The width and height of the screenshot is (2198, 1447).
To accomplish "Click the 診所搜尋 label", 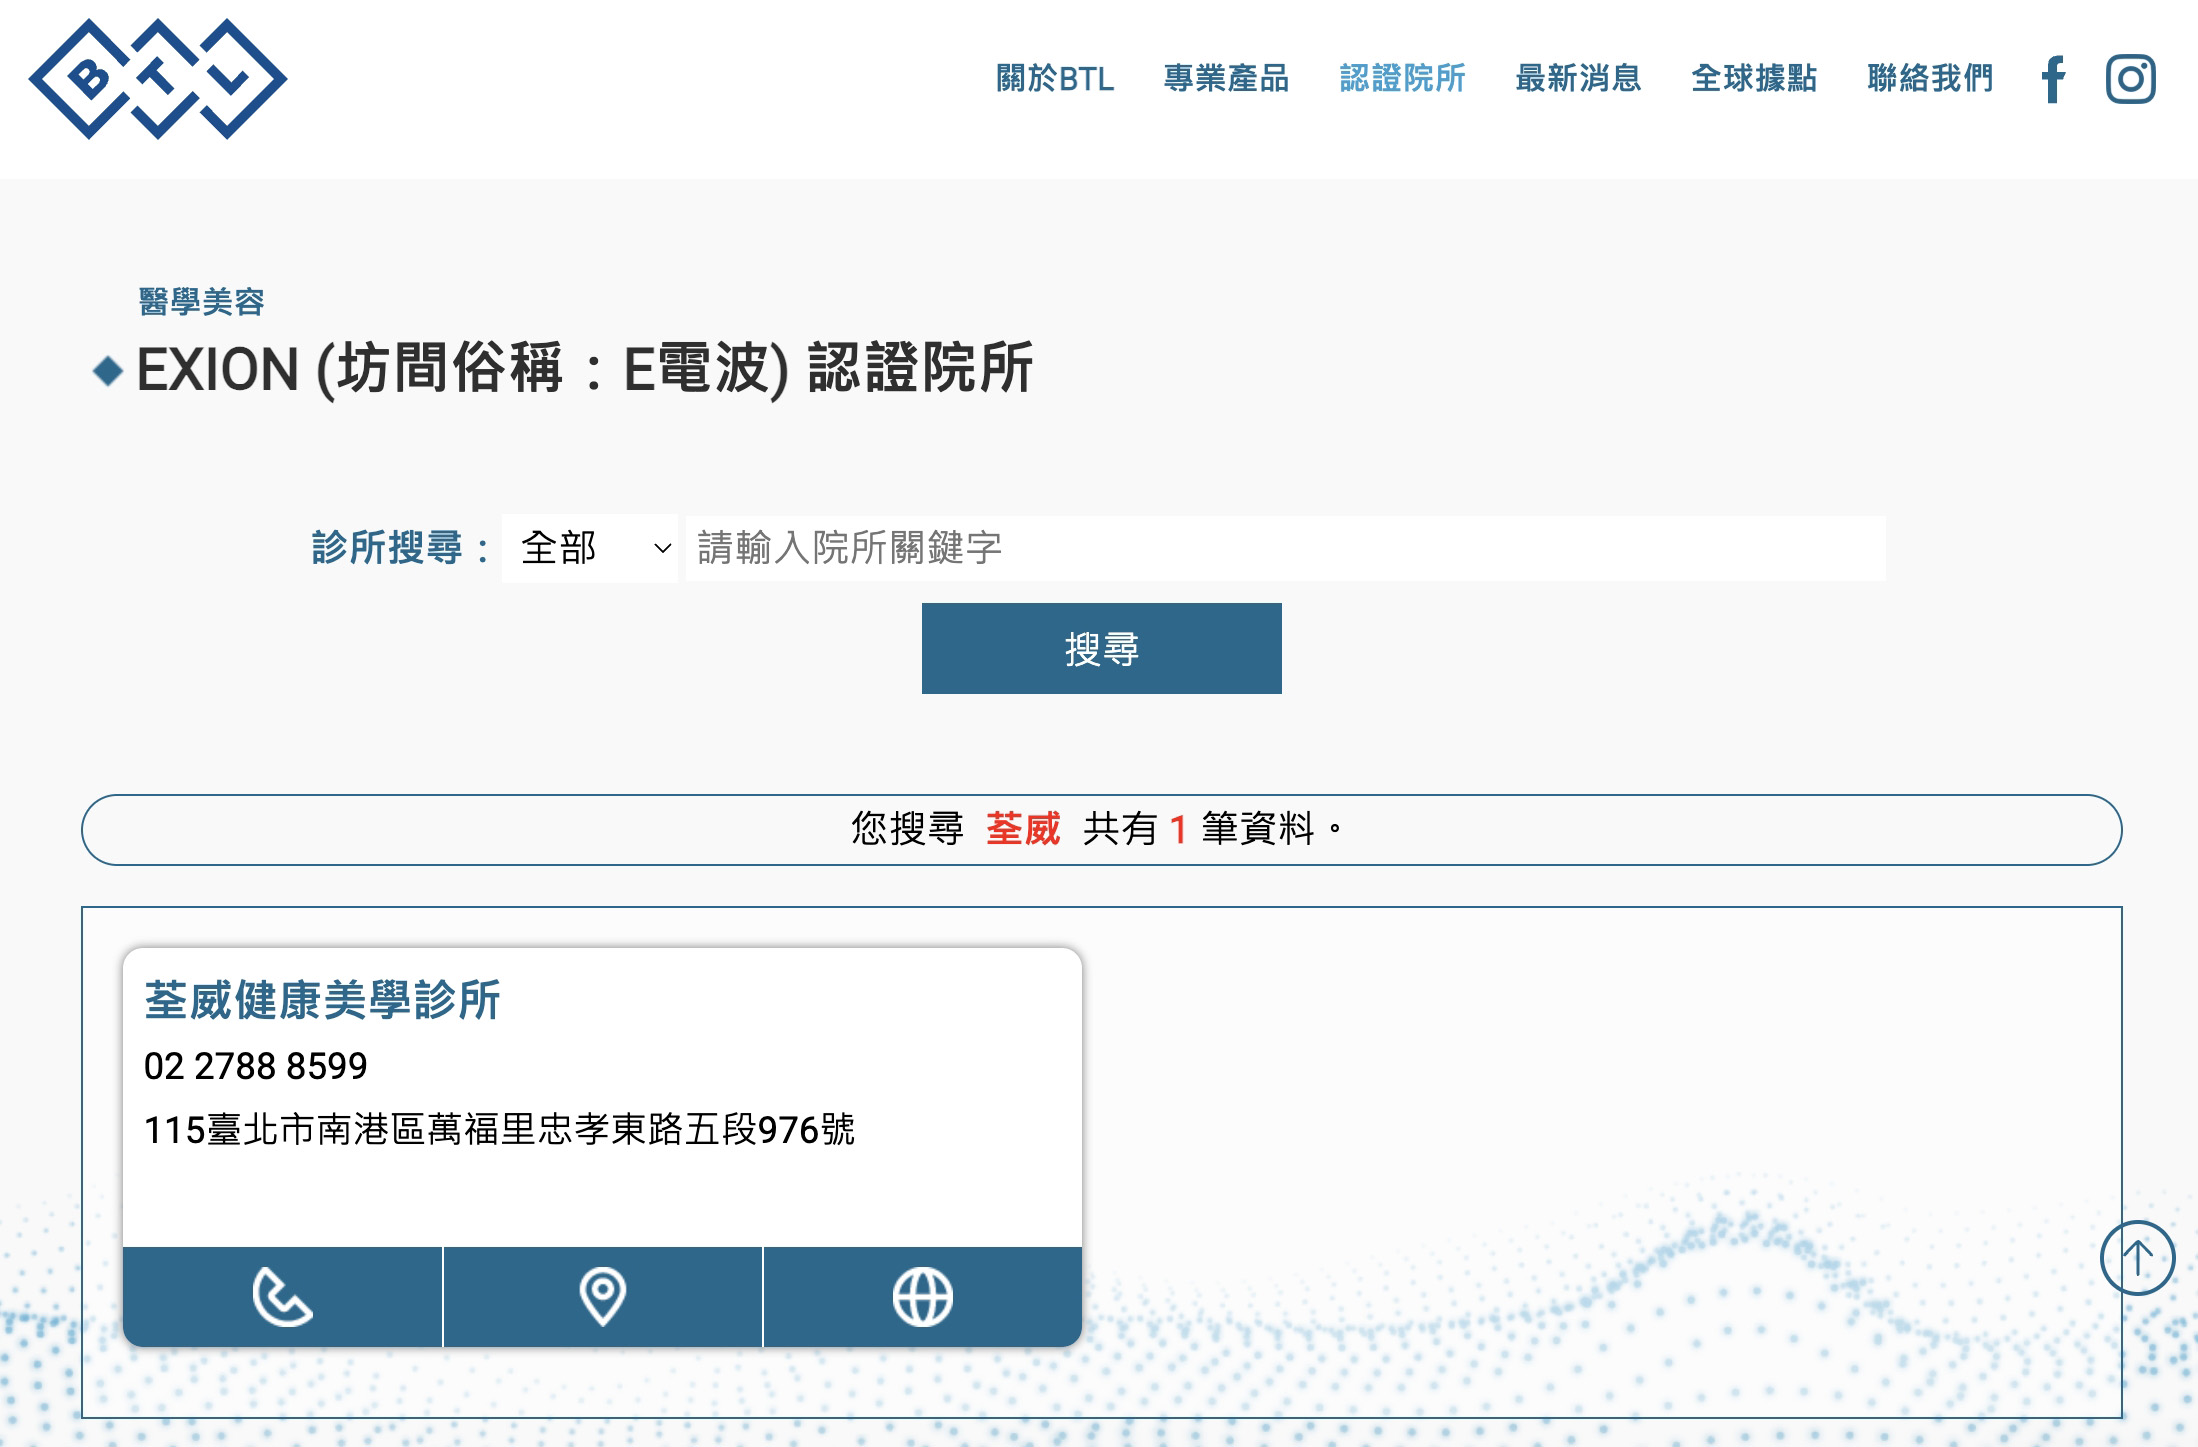I will [x=400, y=548].
